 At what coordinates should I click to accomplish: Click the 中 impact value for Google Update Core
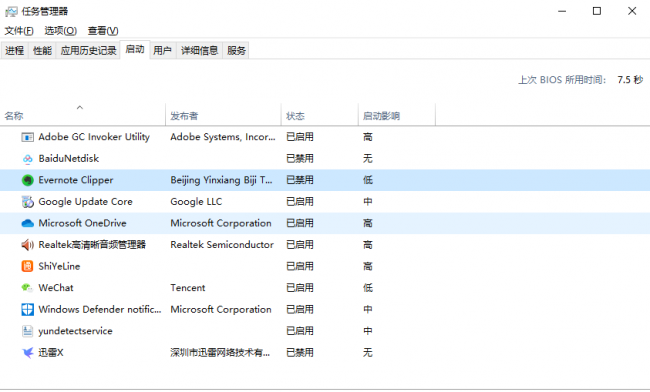pyautogui.click(x=368, y=202)
